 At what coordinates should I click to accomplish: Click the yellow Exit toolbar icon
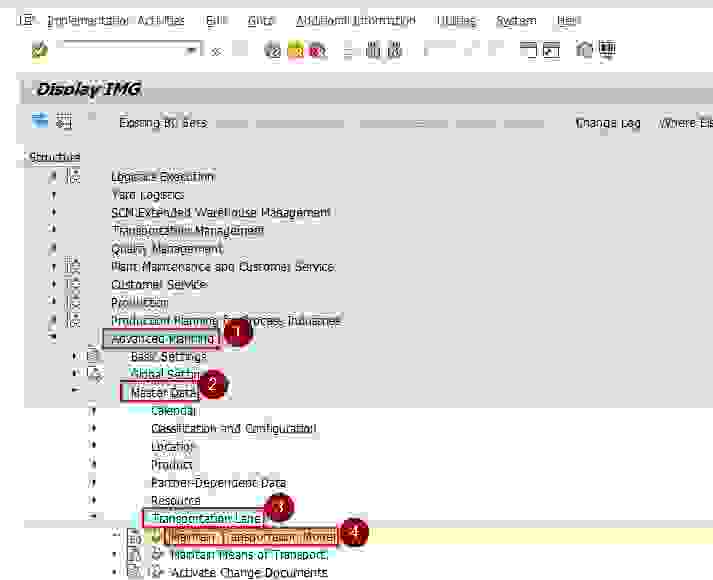tap(296, 50)
